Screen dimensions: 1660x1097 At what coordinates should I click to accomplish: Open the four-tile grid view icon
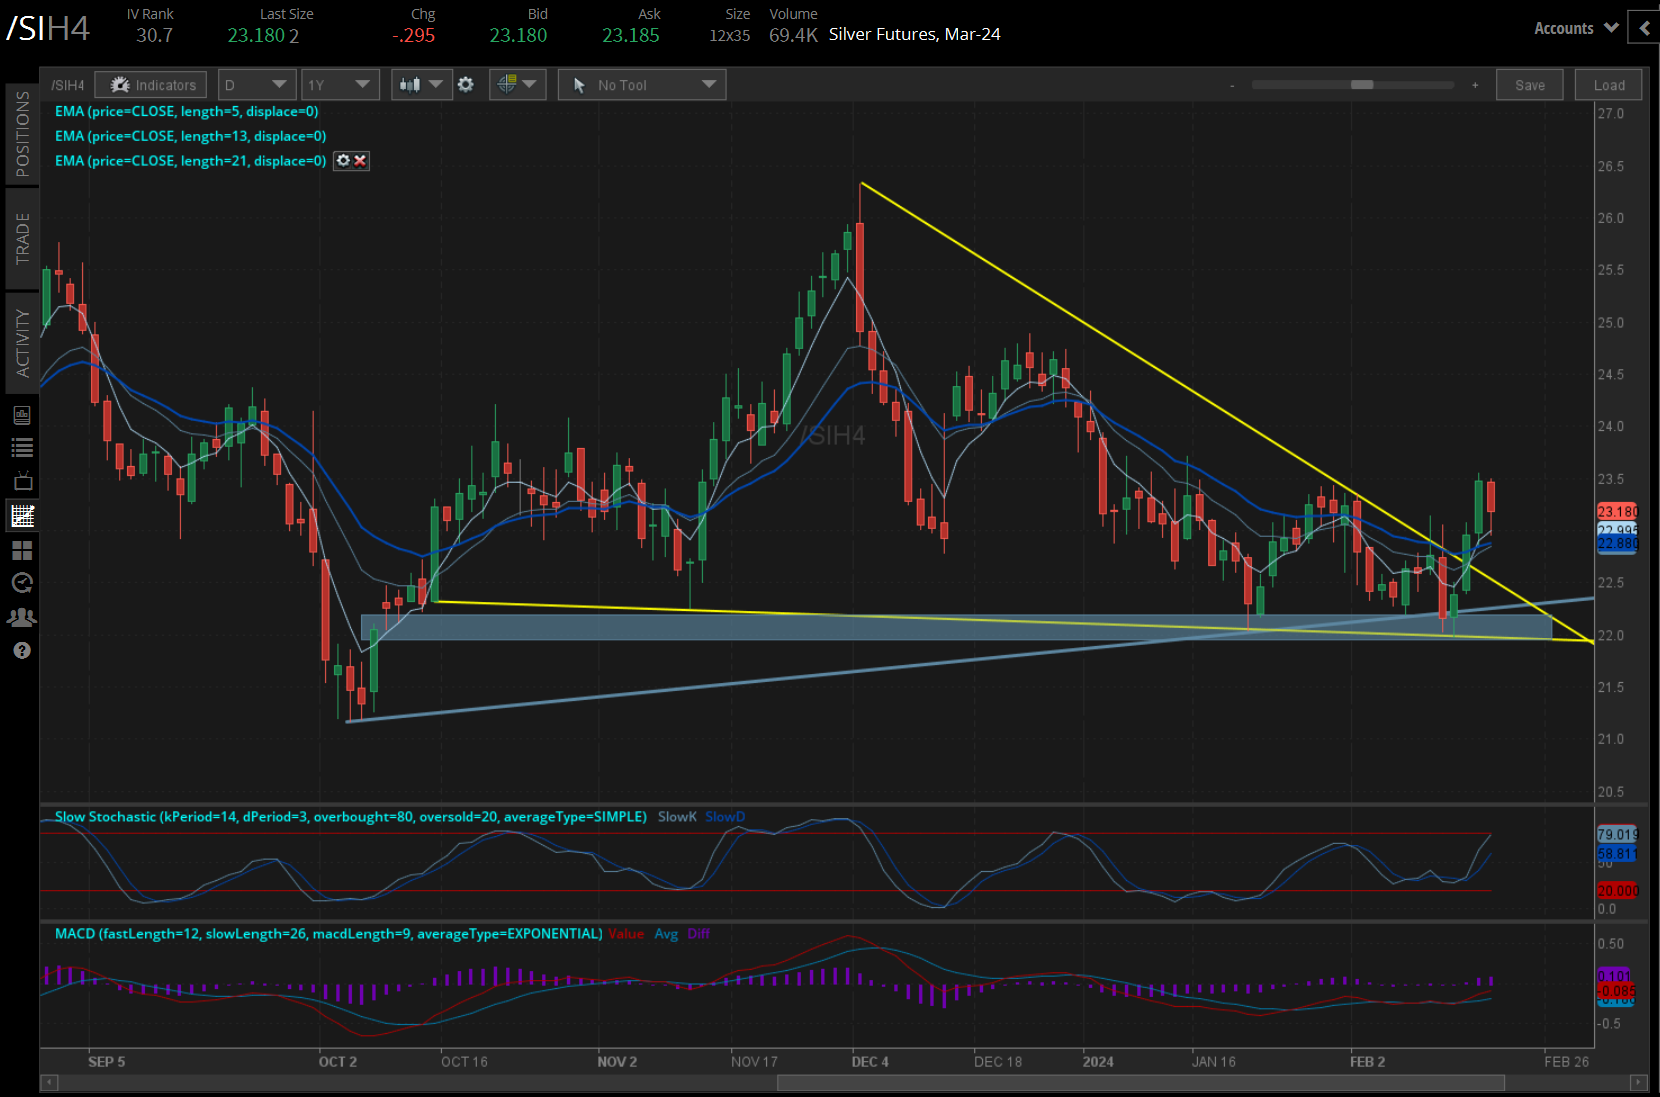[x=22, y=550]
